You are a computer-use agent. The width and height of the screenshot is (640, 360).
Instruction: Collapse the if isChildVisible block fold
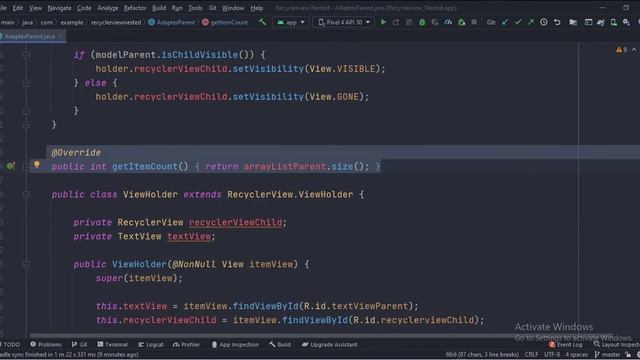click(26, 55)
